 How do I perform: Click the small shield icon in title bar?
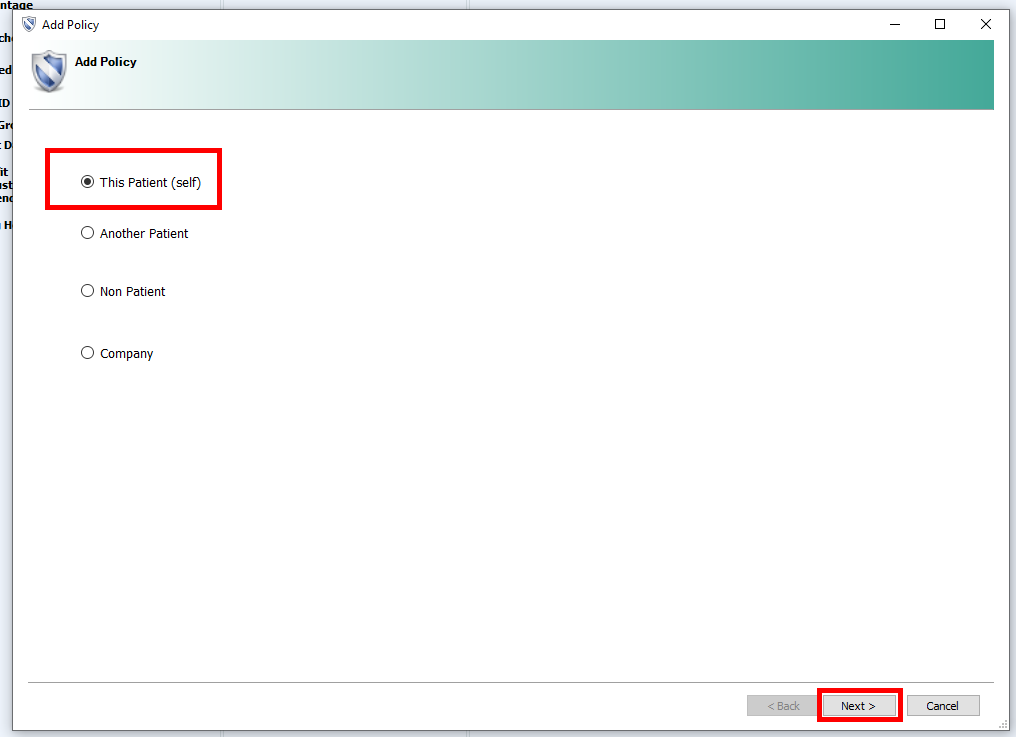tap(28, 25)
